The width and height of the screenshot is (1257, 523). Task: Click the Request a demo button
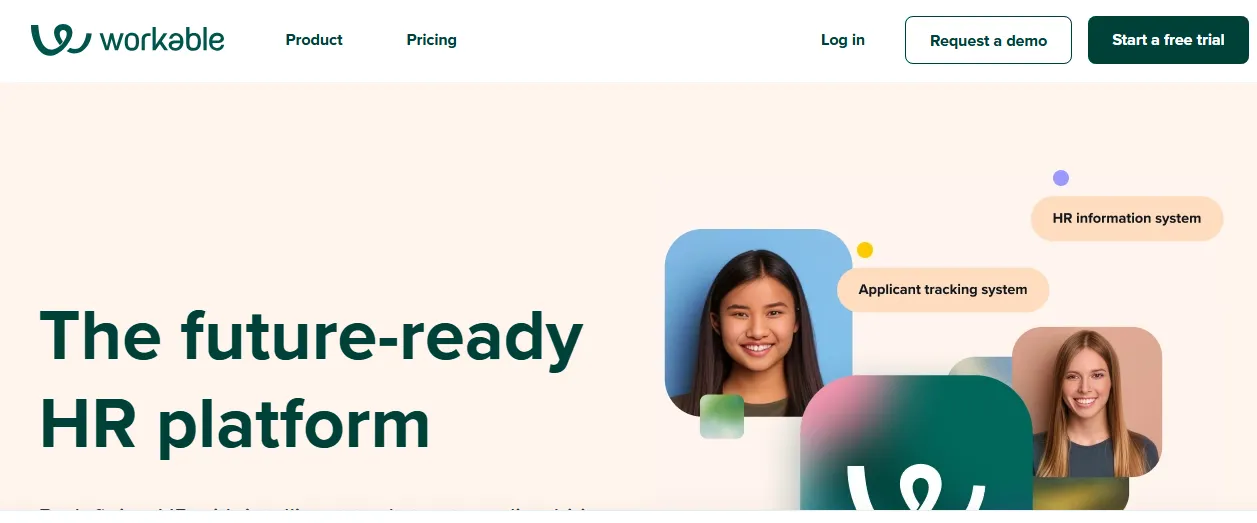(988, 40)
